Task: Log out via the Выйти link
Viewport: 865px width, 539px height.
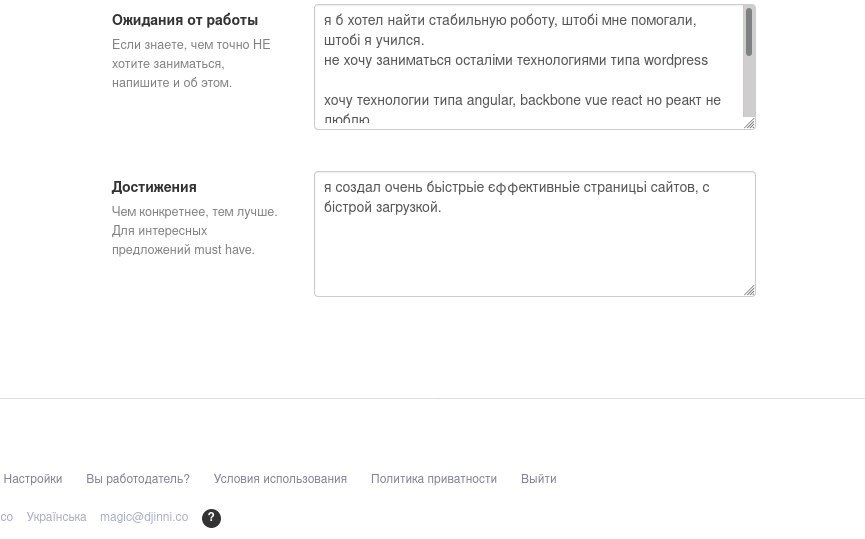Action: tap(538, 479)
